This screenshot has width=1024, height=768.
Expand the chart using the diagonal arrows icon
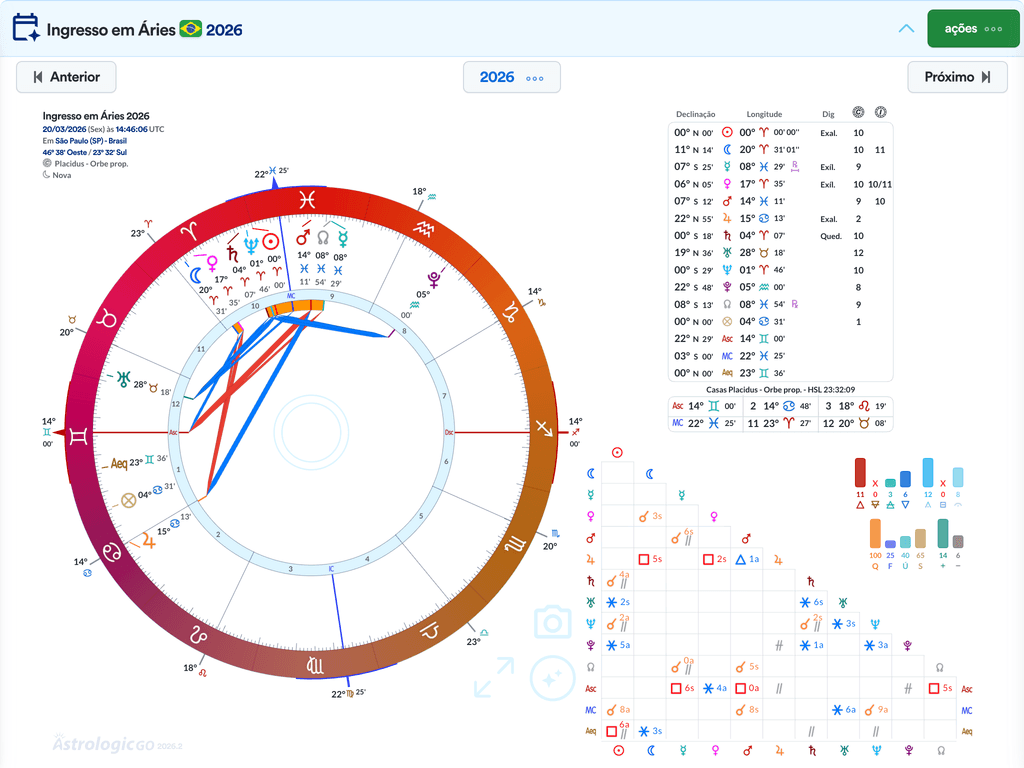click(x=494, y=677)
